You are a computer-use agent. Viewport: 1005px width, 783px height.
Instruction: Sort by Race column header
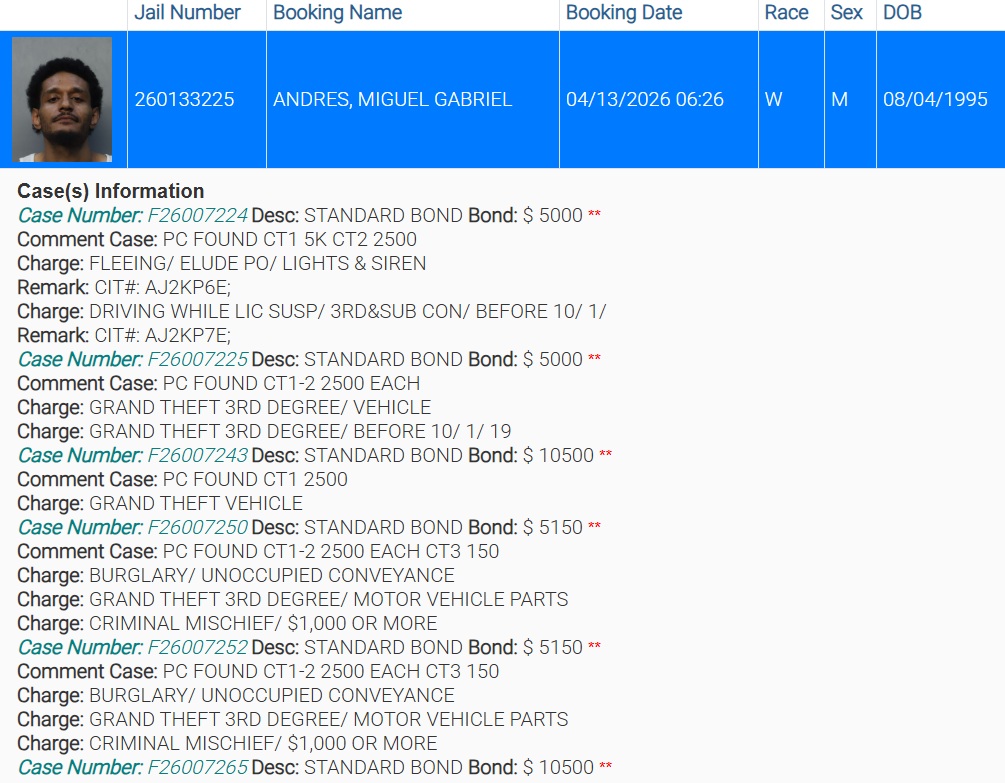click(786, 12)
